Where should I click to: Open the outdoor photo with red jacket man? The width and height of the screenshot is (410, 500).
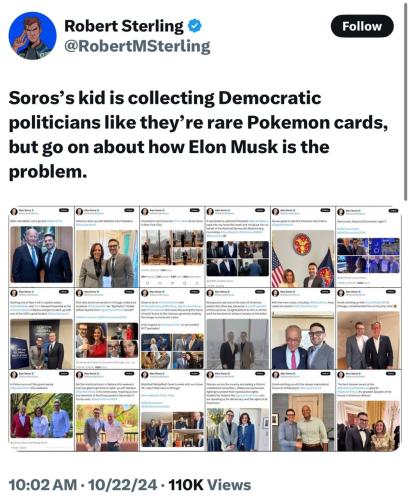click(x=42, y=415)
